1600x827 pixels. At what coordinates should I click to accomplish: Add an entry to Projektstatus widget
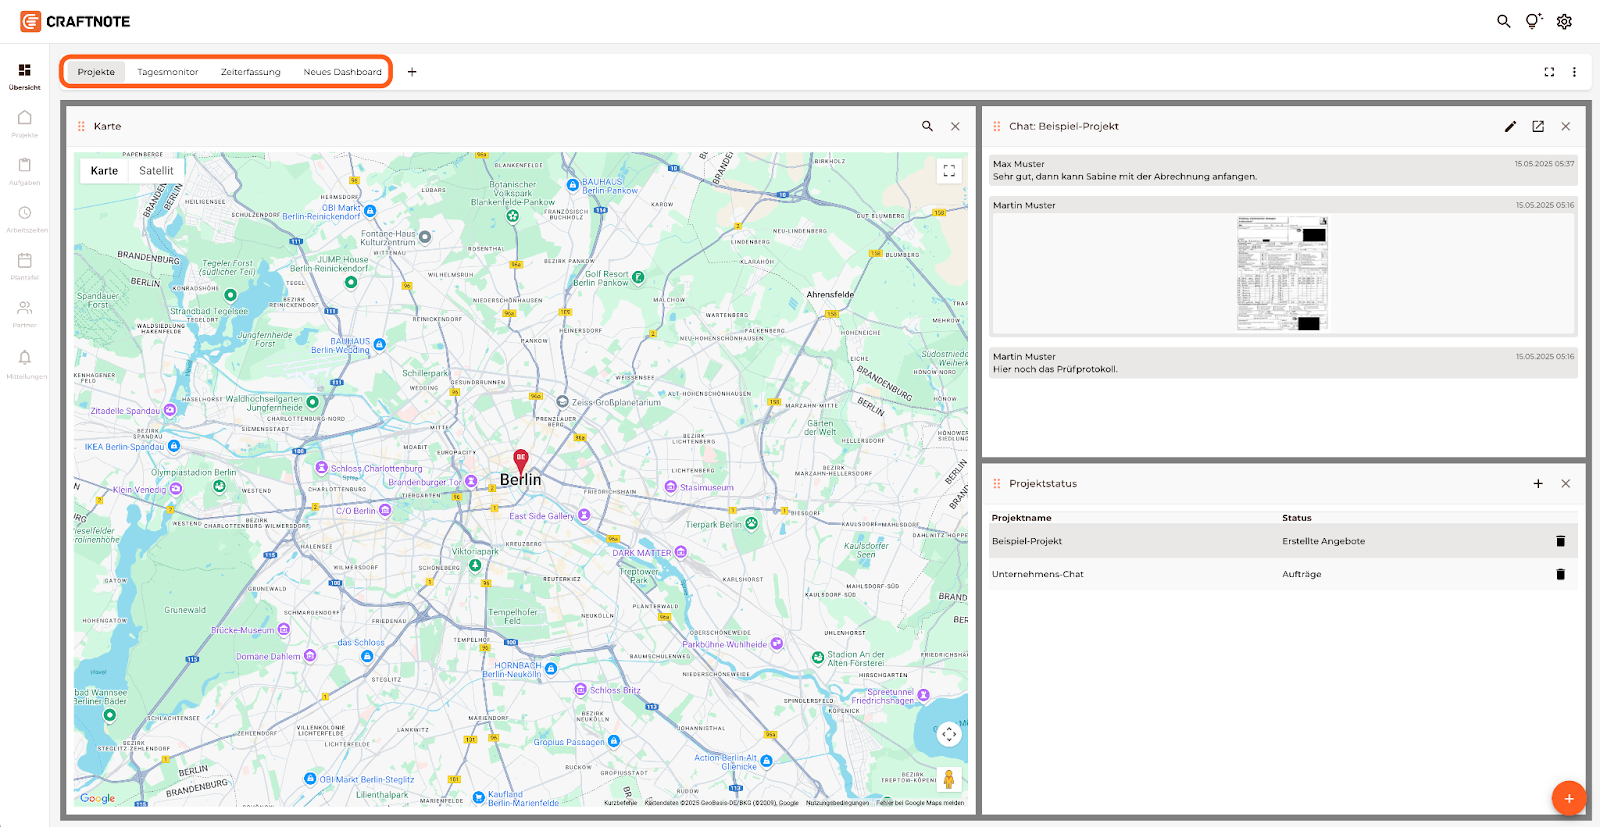(1538, 484)
